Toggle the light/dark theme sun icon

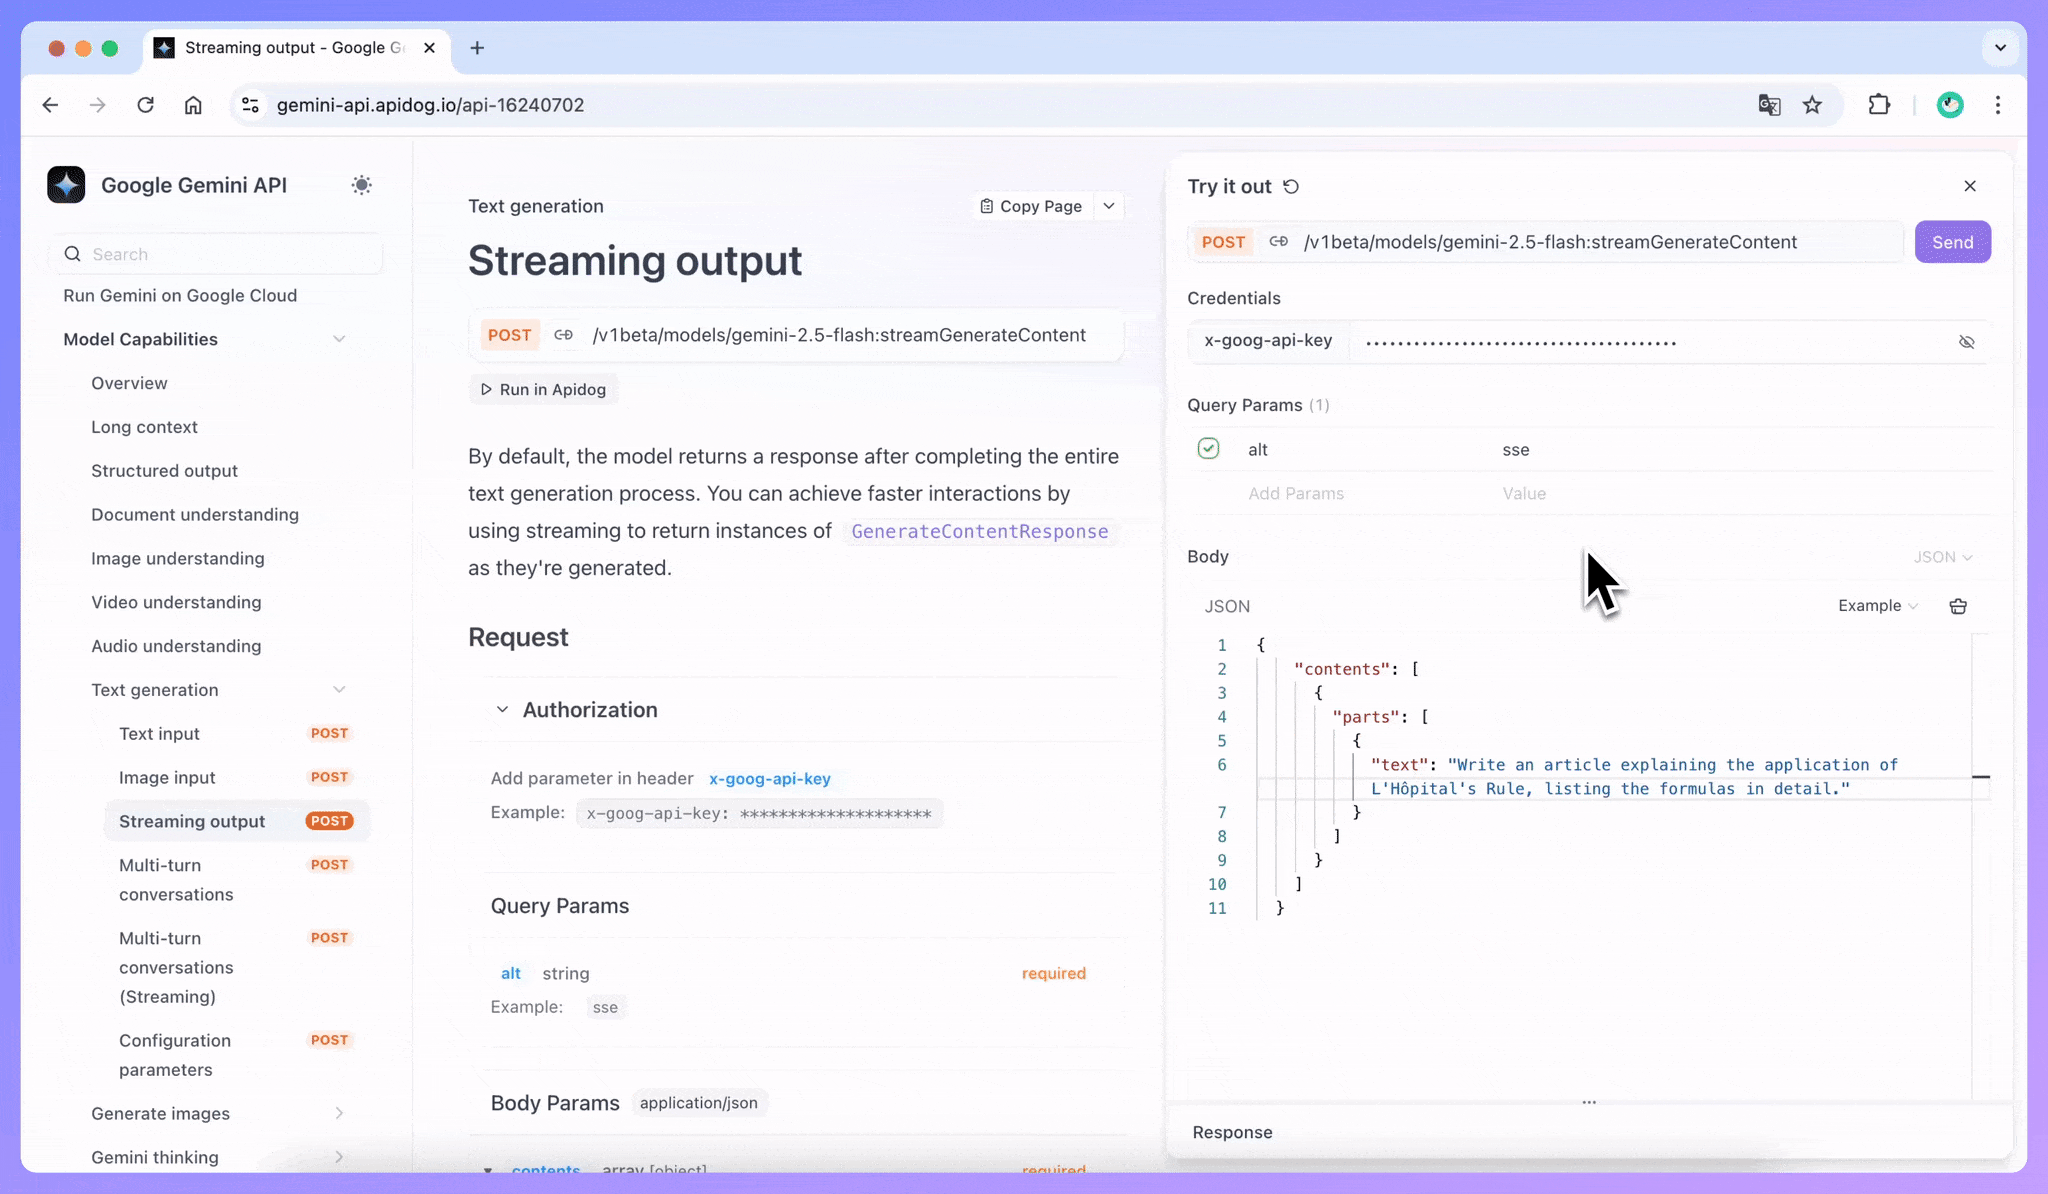361,185
